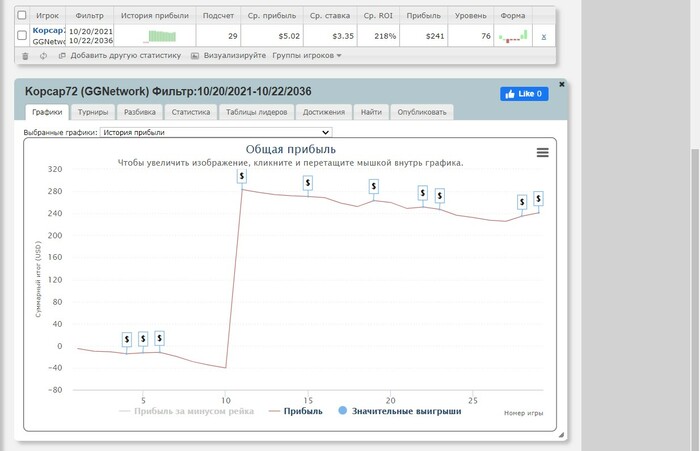Image resolution: width=700 pixels, height=451 pixels.
Task: Close the Корсар72 statistics panel
Action: point(562,84)
